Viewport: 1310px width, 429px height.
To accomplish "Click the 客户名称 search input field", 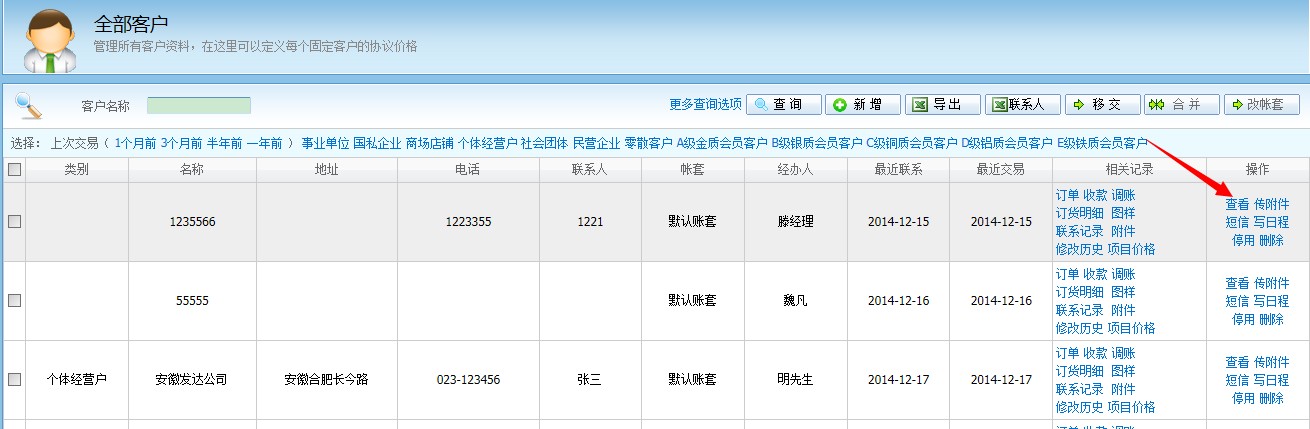I will [199, 106].
